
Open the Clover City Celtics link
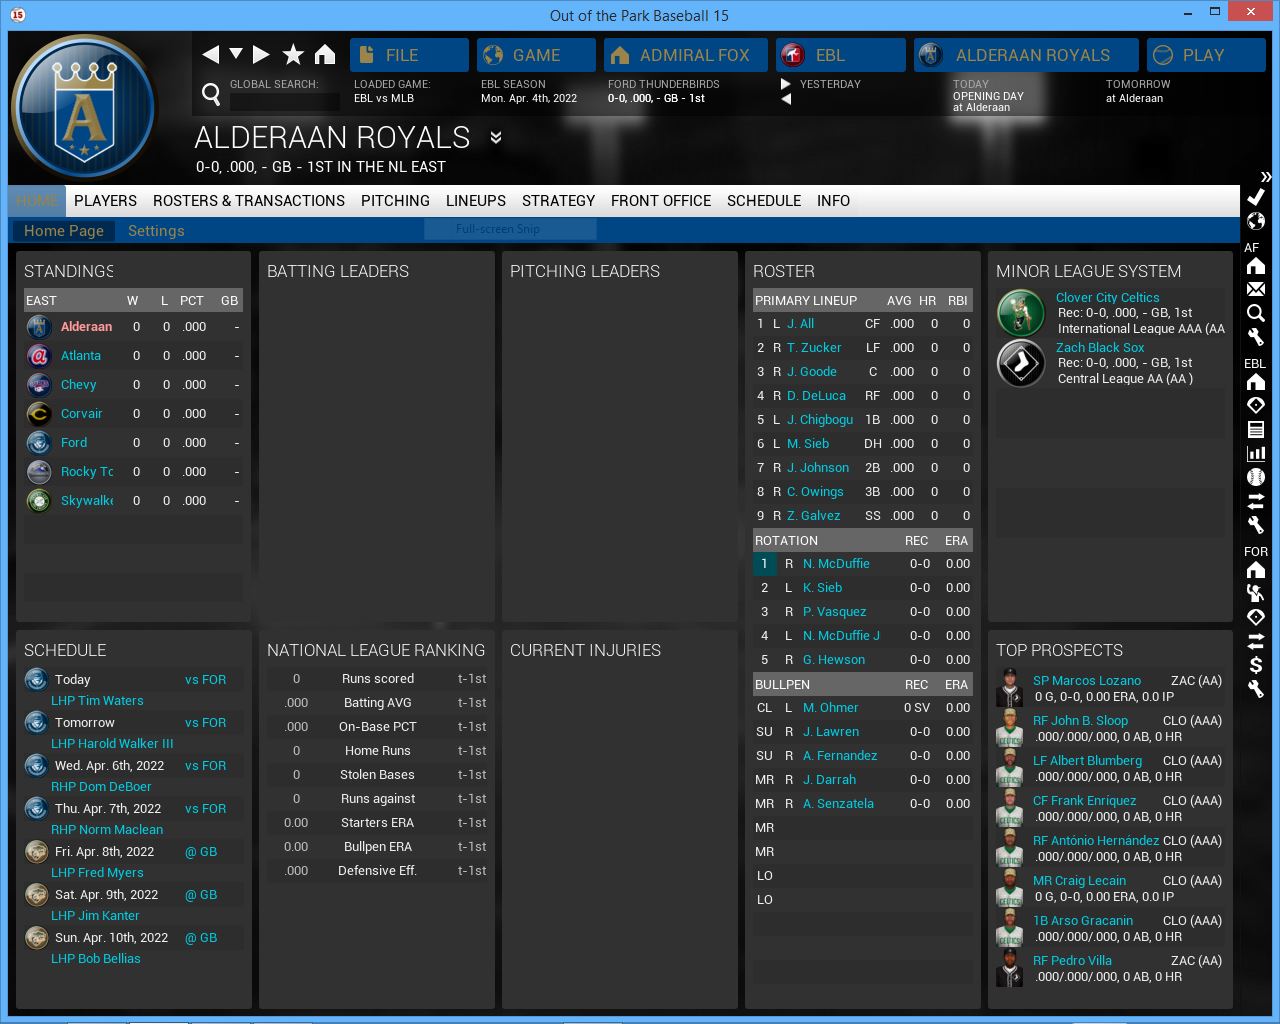coord(1107,298)
